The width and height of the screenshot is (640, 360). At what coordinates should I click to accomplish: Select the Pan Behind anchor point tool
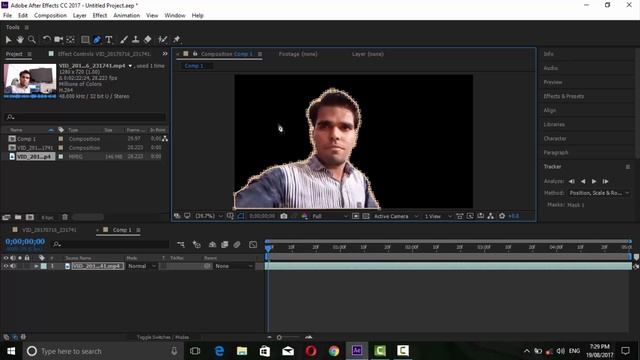coord(71,40)
